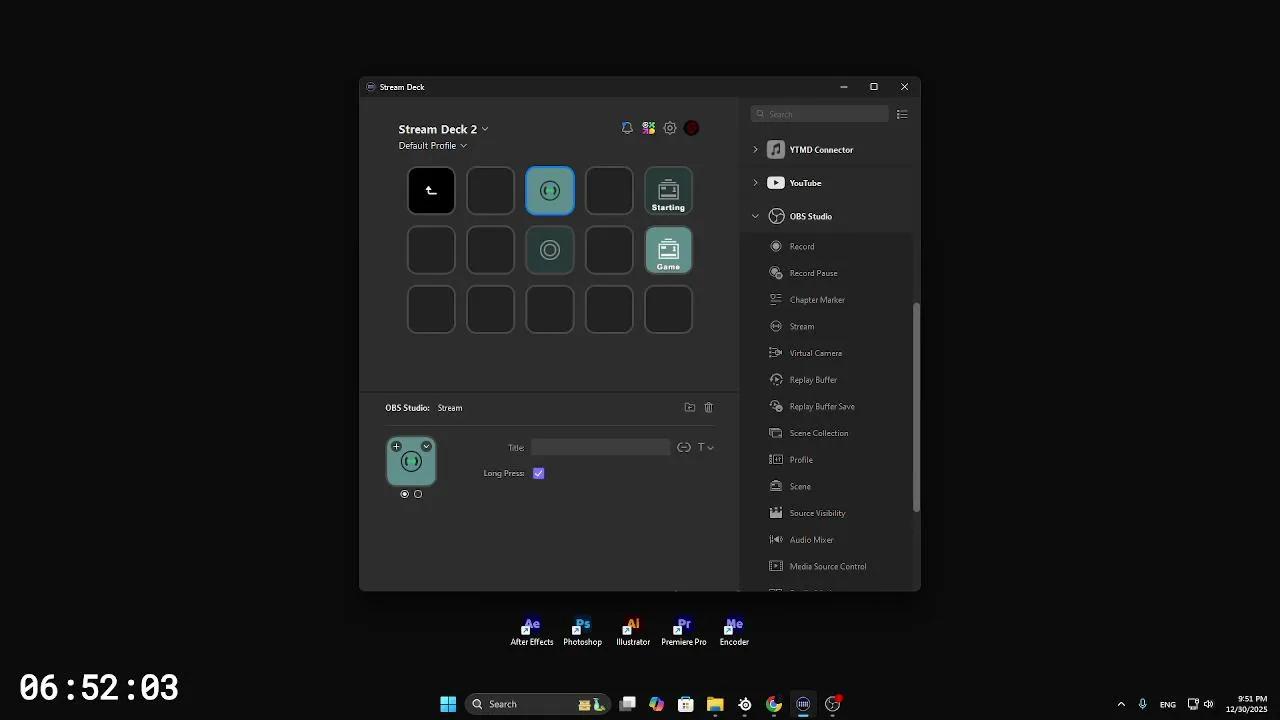Open Photoshop desktop shortcut
Screen dimensions: 1280x720
[x=583, y=632]
